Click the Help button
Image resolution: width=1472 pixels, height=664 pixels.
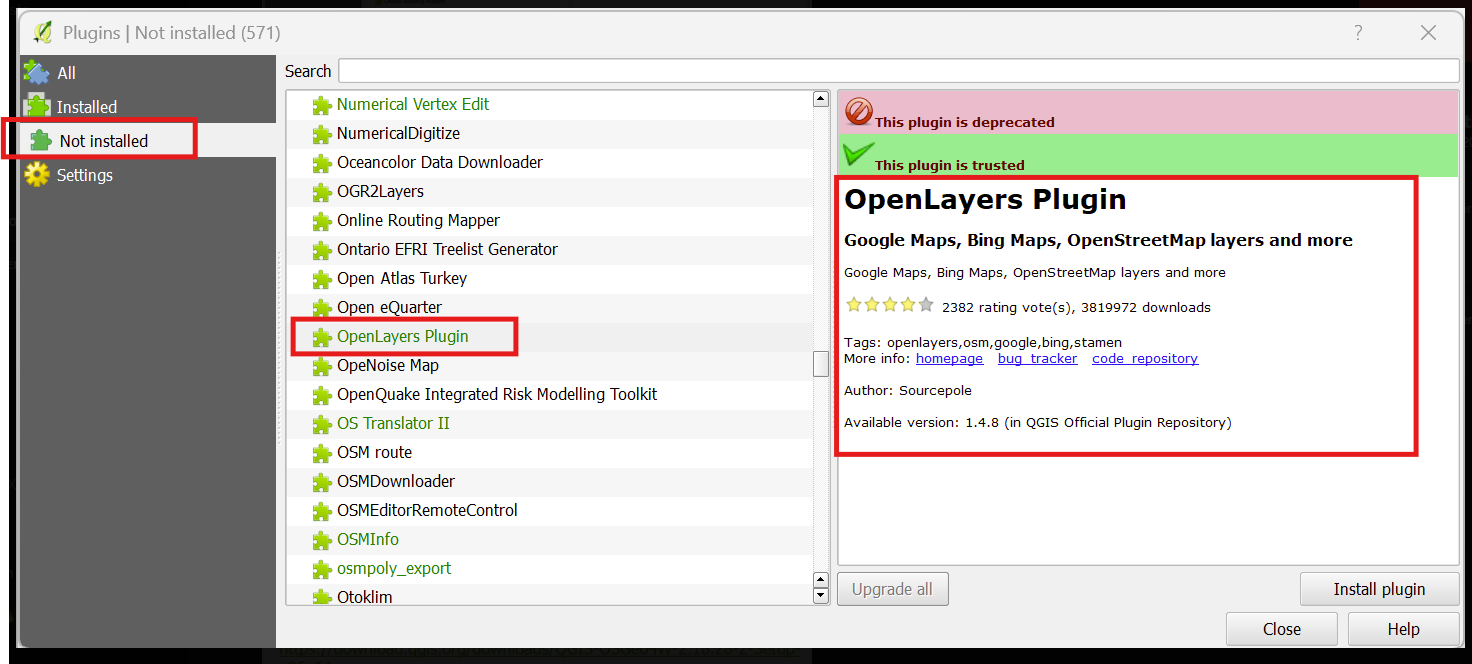(x=1403, y=629)
